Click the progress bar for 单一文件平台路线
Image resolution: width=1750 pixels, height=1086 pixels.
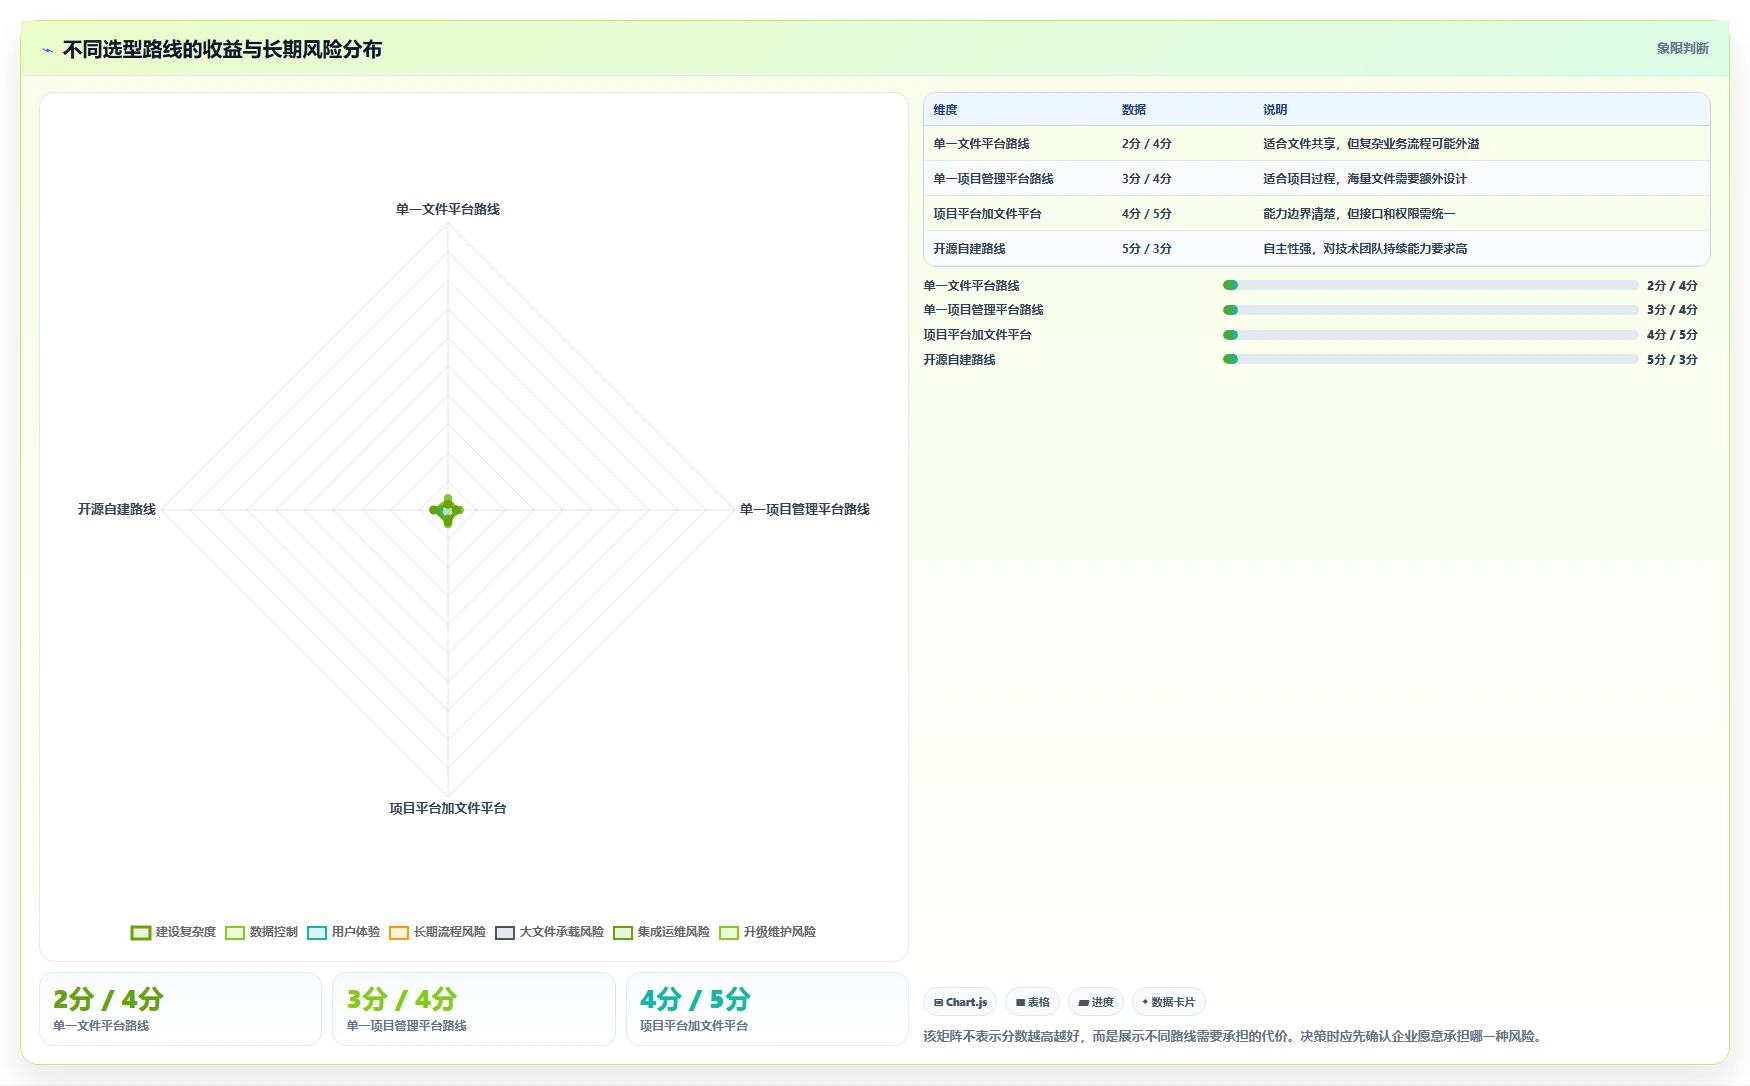pos(1430,285)
